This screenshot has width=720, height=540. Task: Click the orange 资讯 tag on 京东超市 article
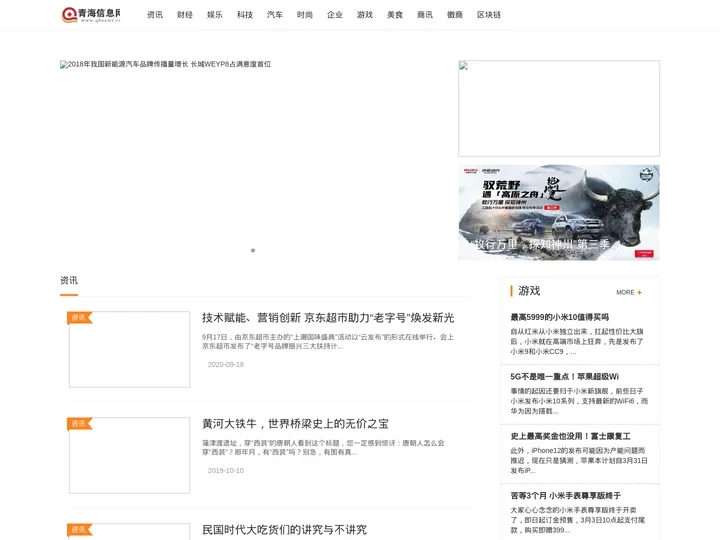79,317
